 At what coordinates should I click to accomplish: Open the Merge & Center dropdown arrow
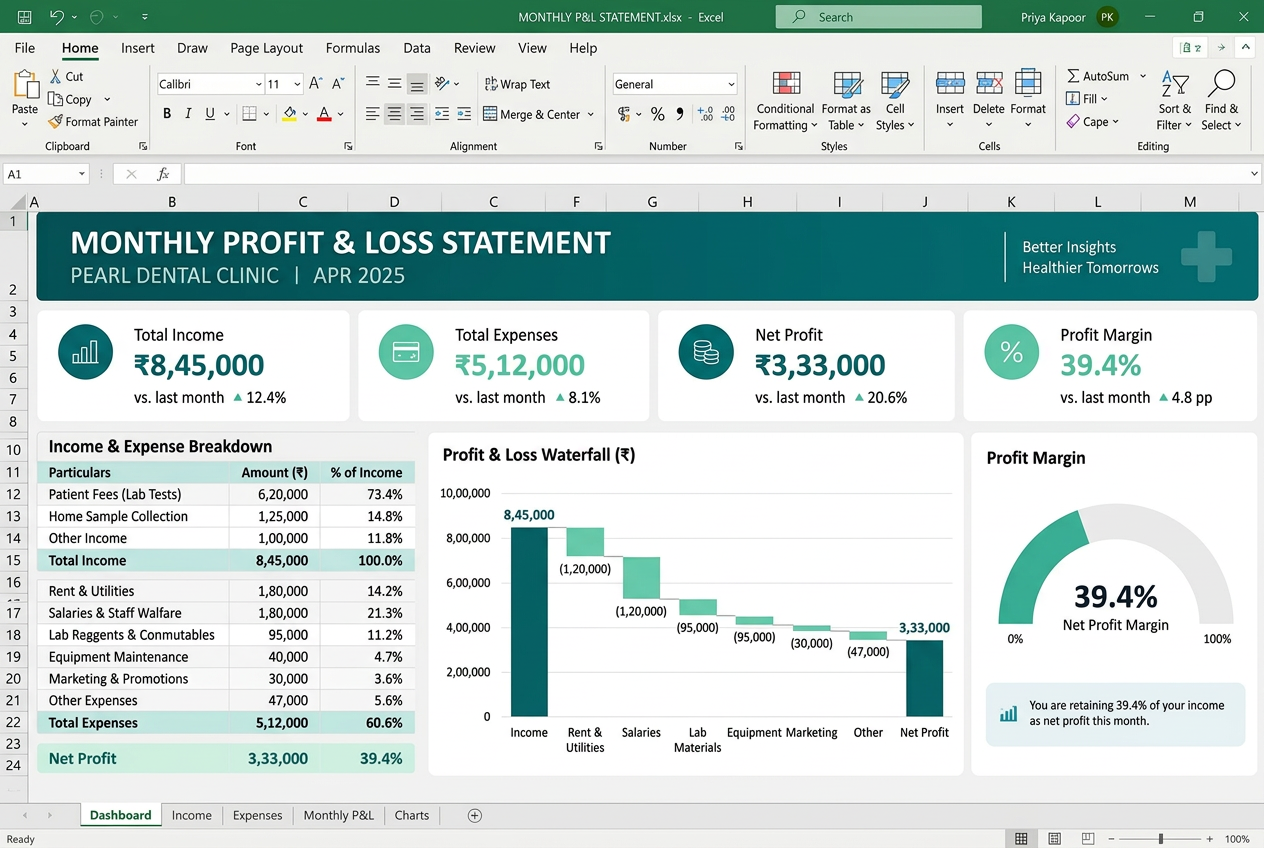click(x=591, y=114)
